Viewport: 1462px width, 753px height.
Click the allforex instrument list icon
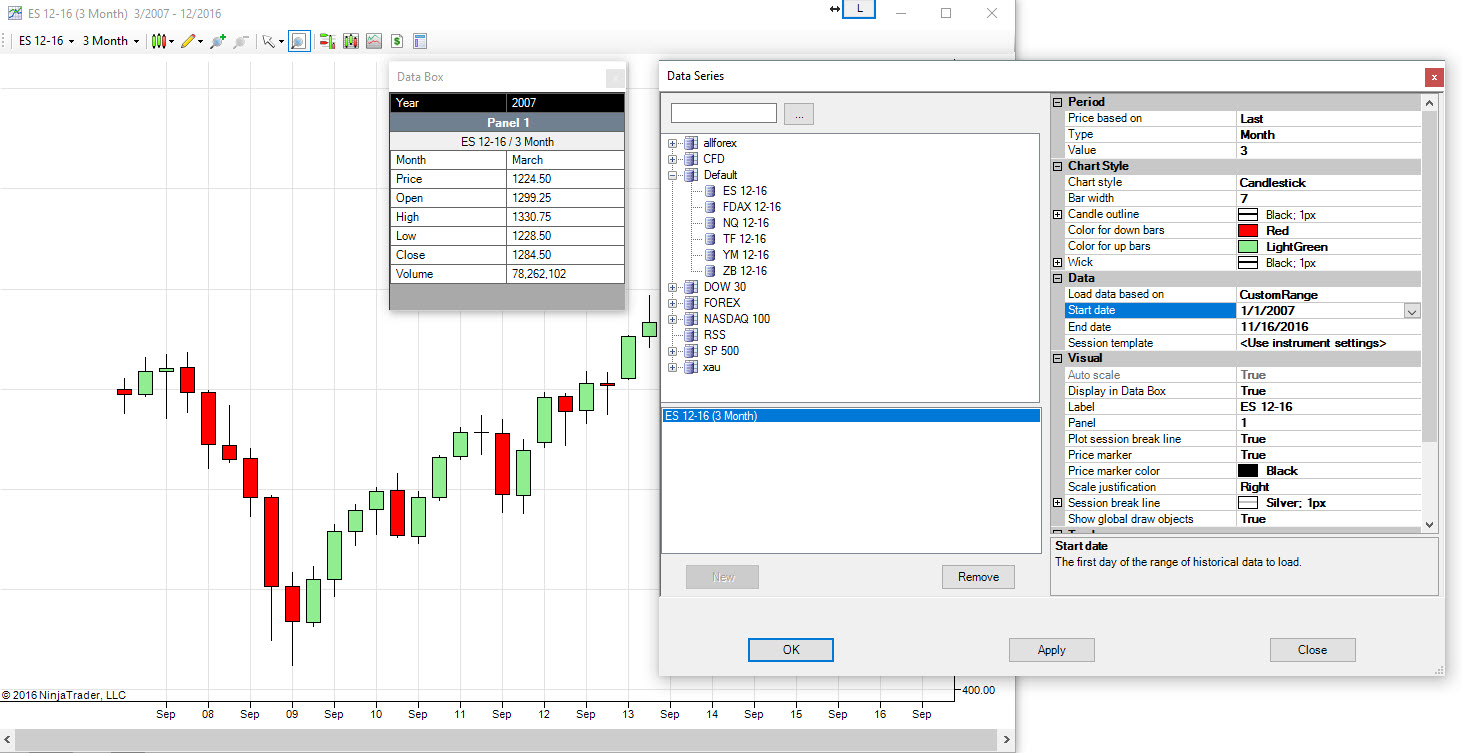pyautogui.click(x=691, y=143)
